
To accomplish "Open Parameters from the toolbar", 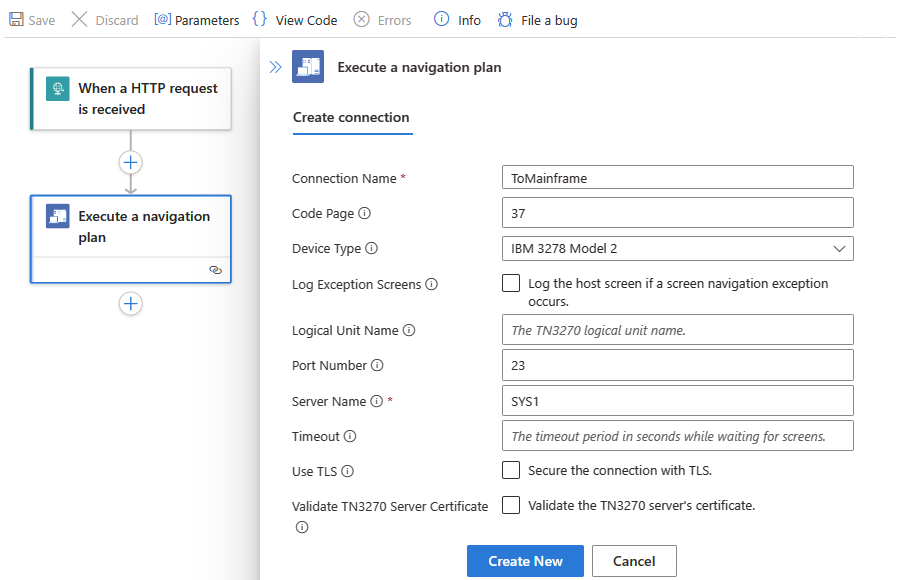I will (196, 20).
